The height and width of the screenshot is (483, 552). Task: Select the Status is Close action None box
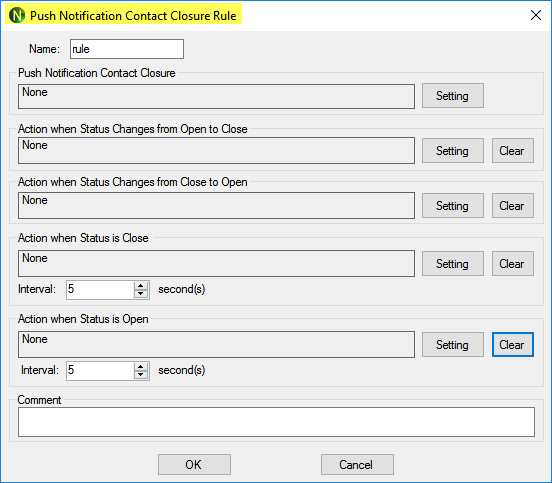point(217,263)
